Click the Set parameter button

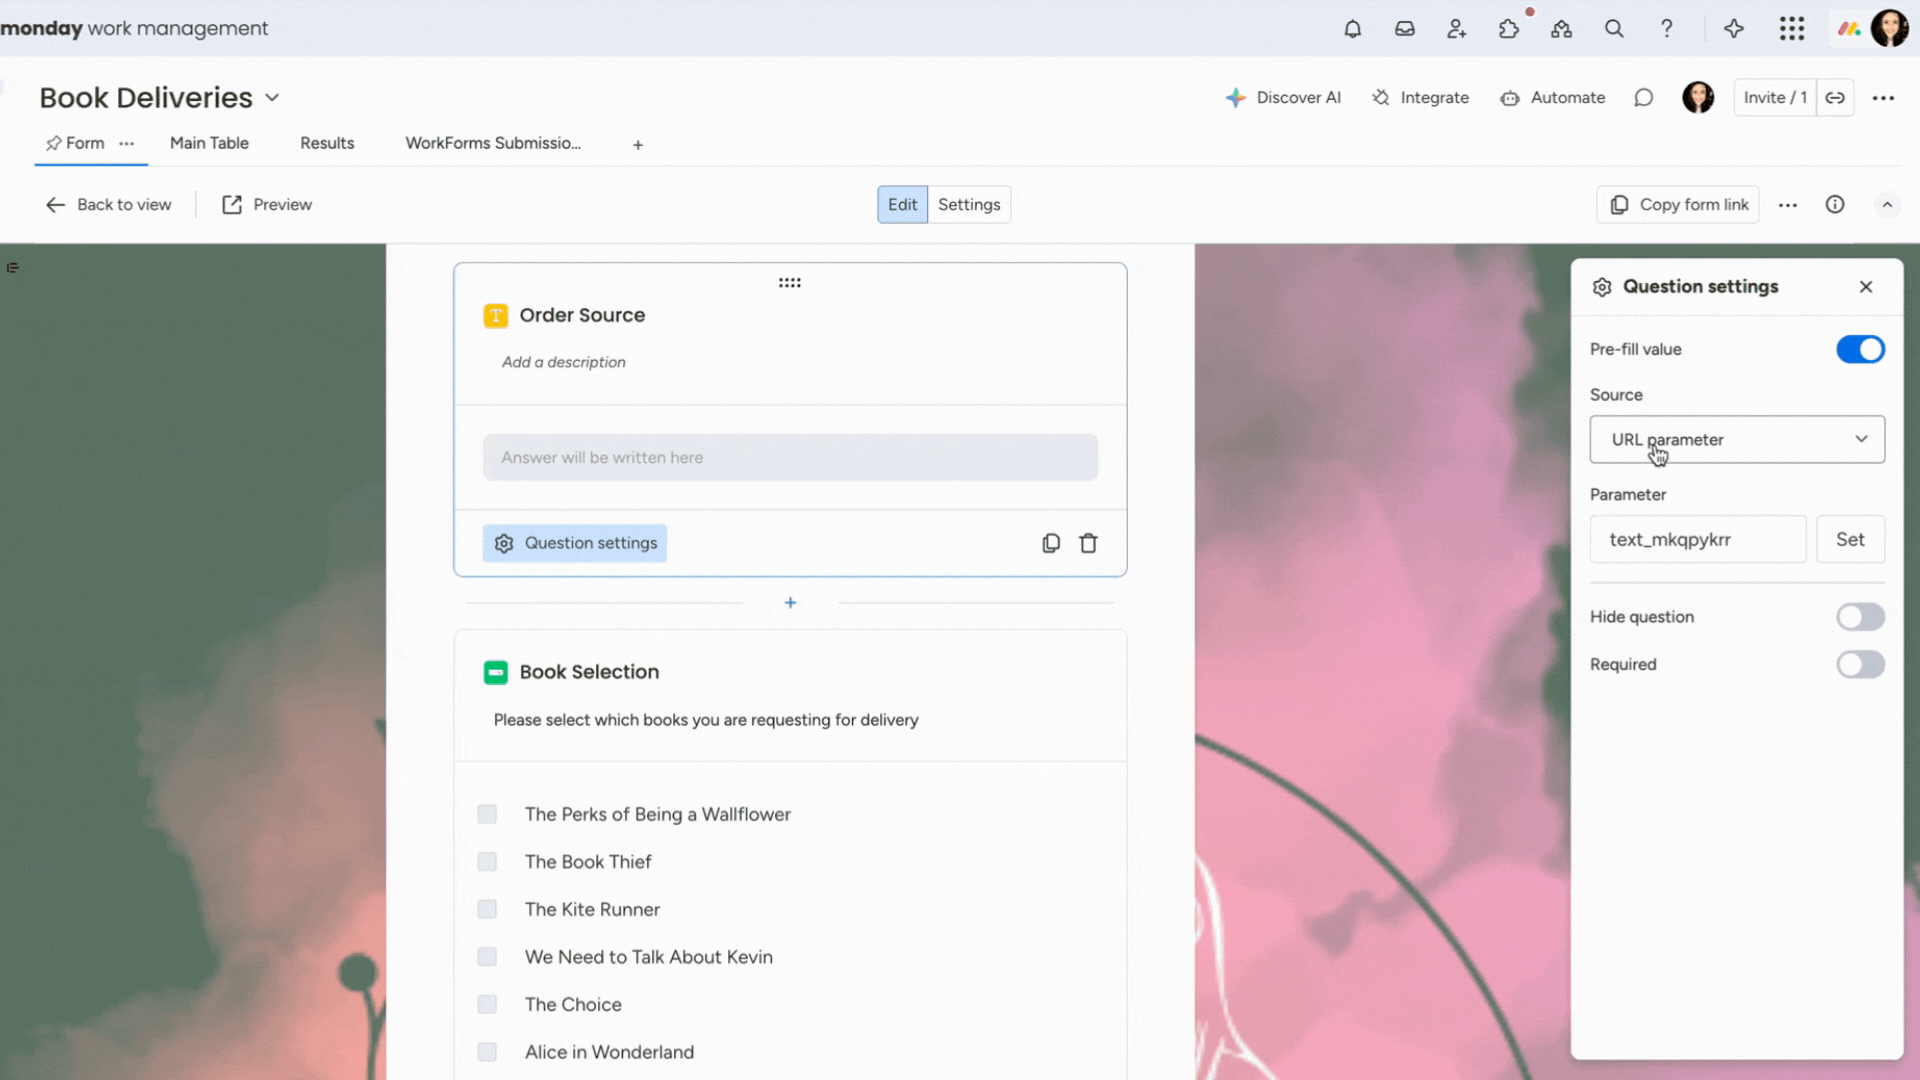pyautogui.click(x=1850, y=540)
